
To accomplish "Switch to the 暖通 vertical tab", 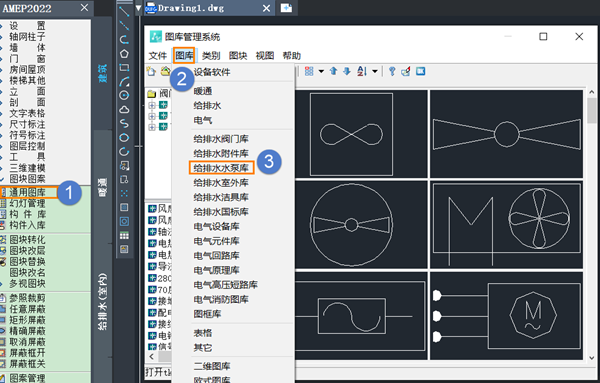I will click(103, 188).
